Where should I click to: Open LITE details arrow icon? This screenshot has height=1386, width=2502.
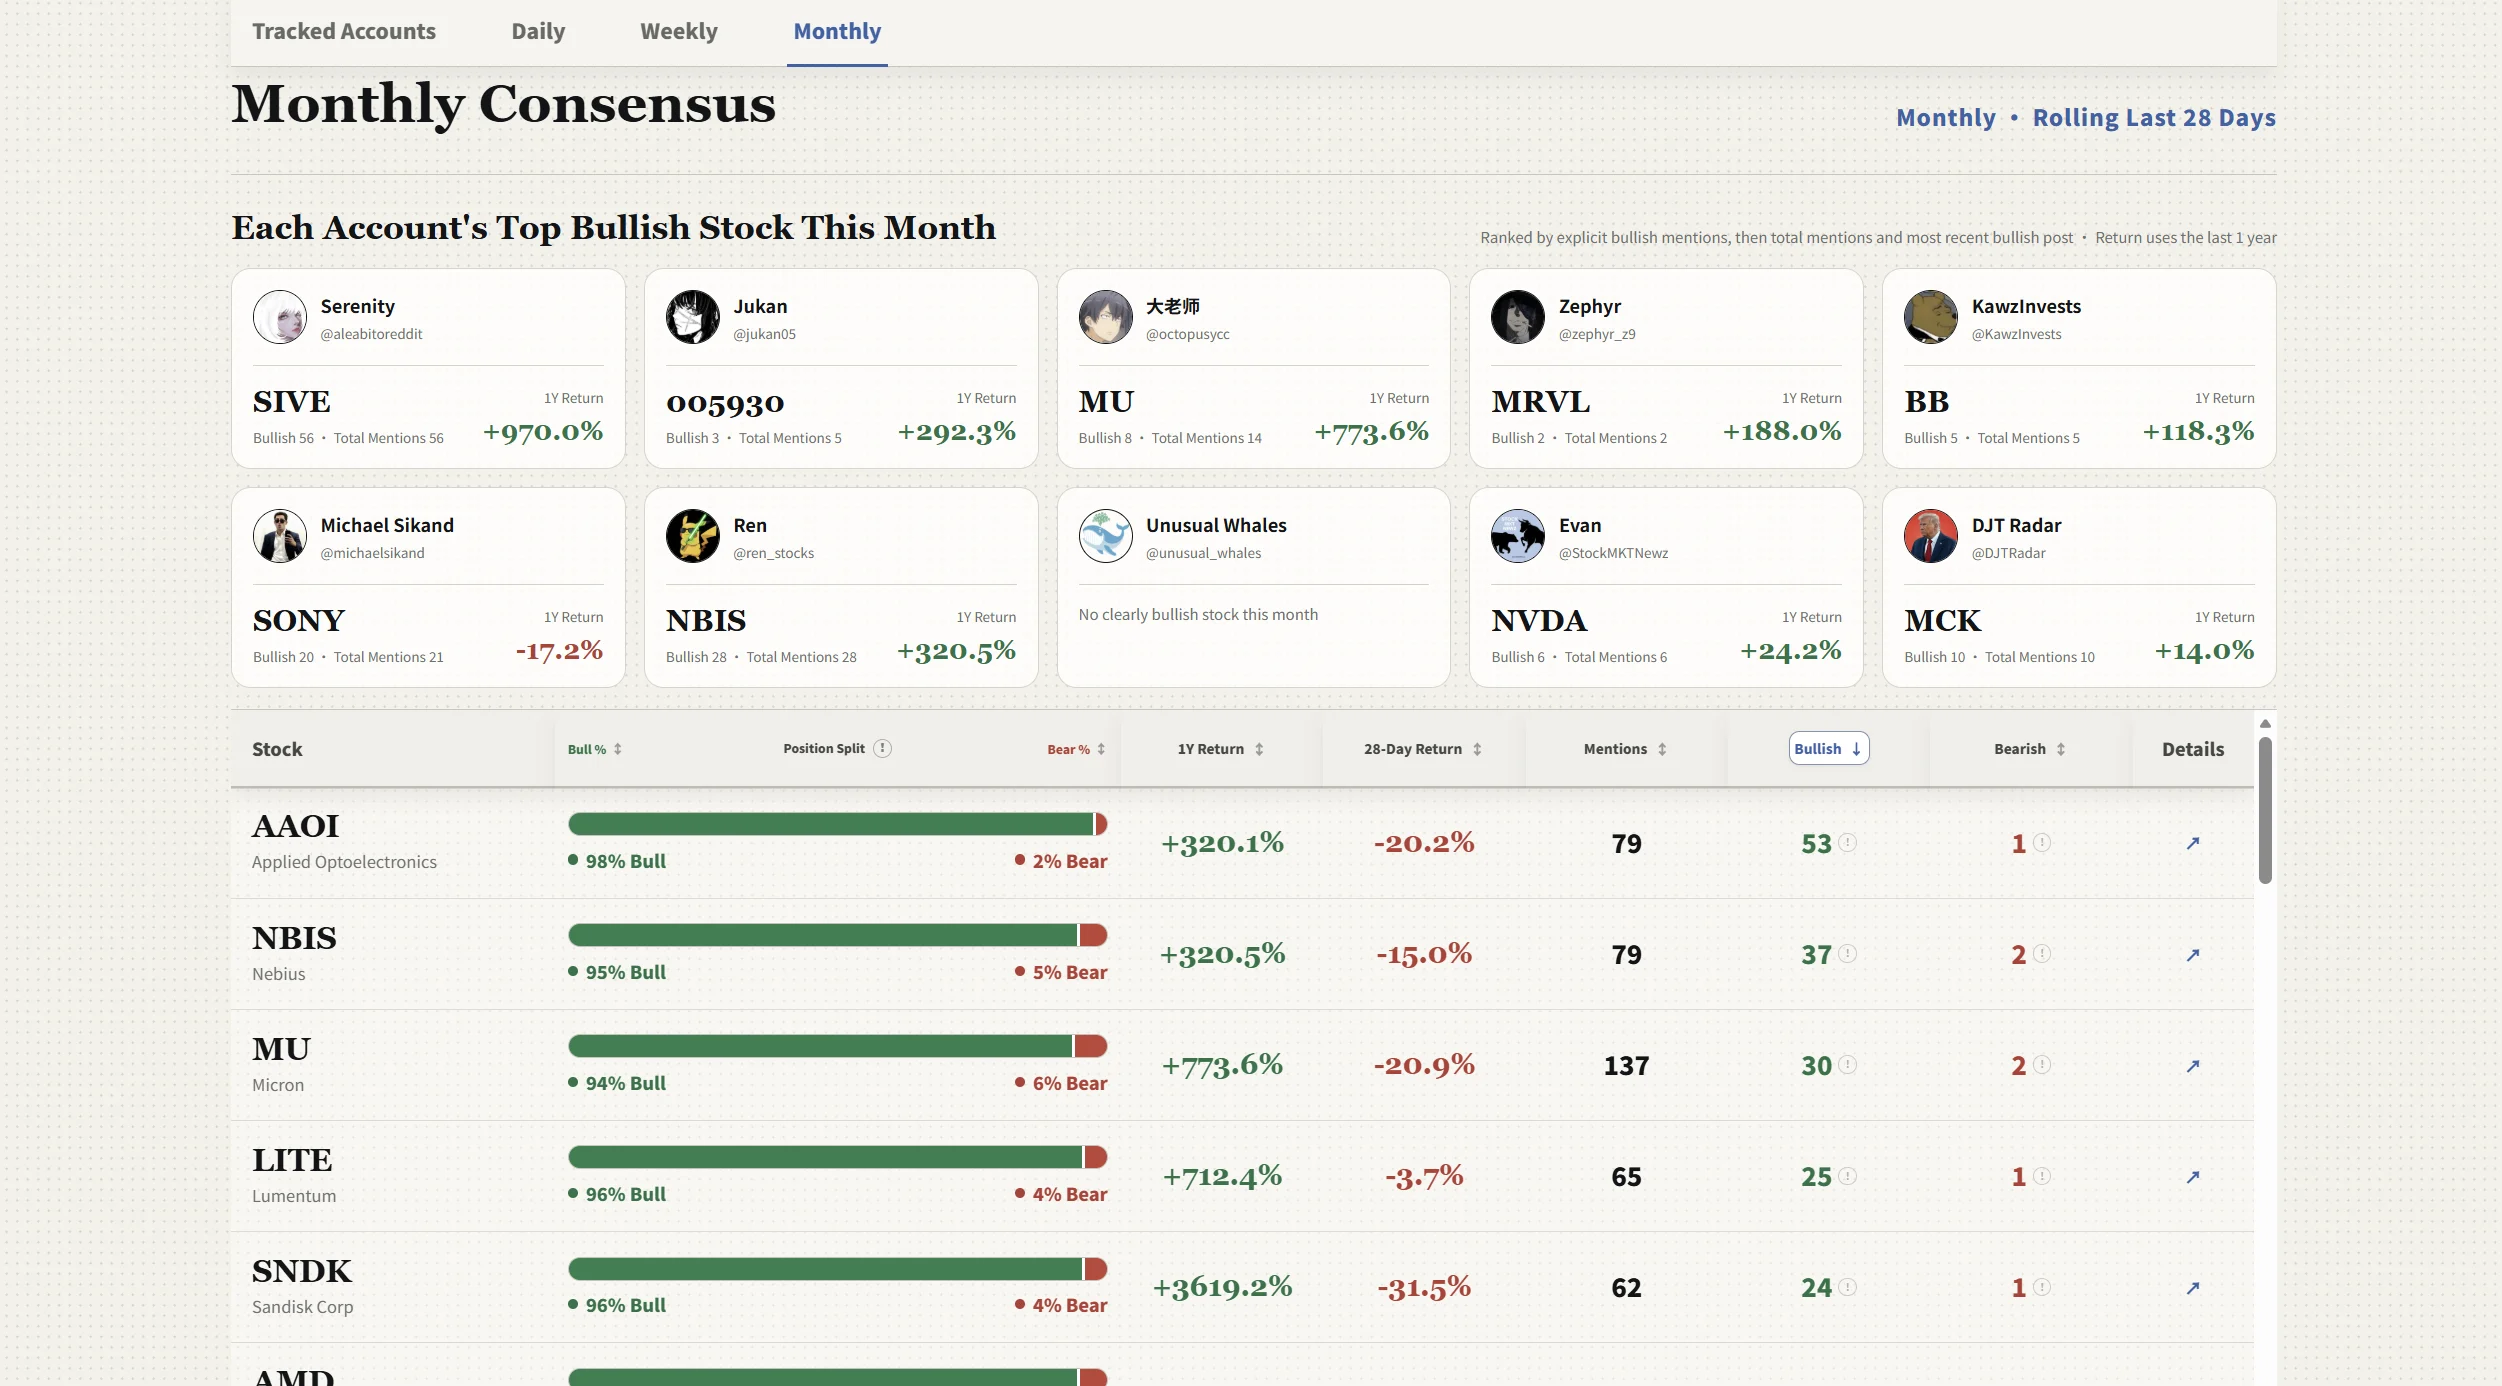(x=2192, y=1177)
